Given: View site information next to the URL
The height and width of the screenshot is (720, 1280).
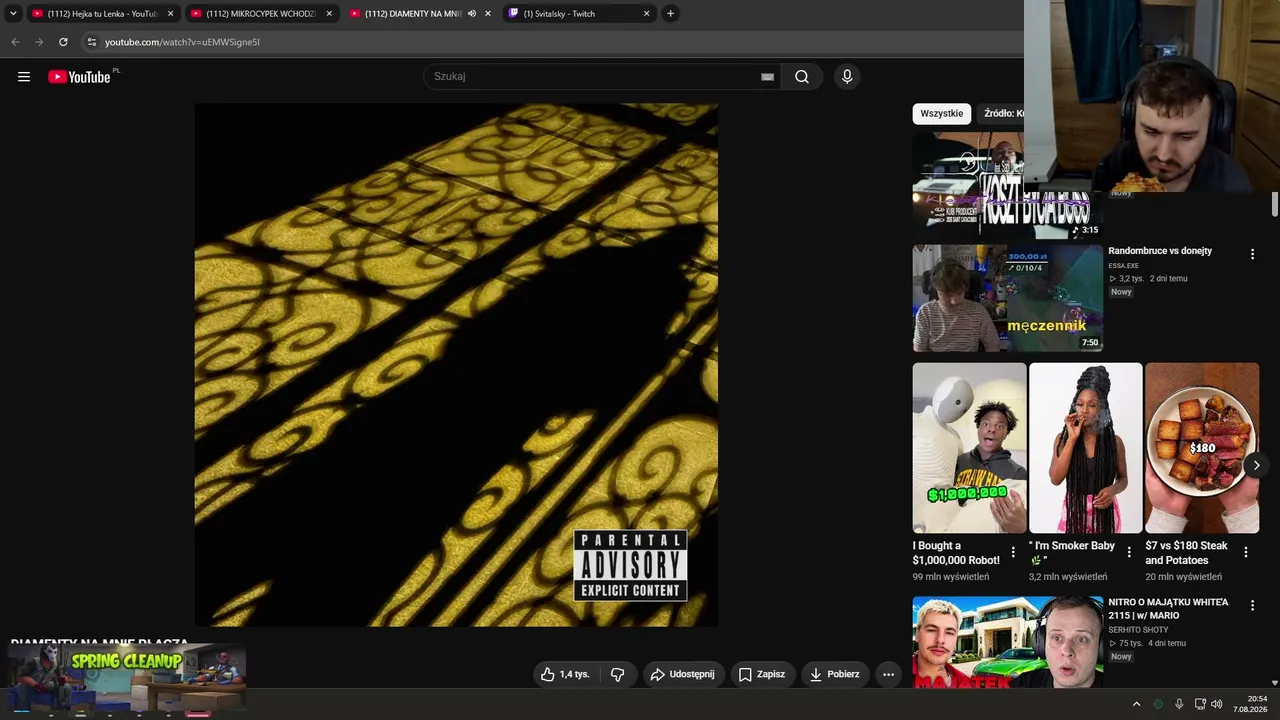Looking at the screenshot, I should (91, 42).
